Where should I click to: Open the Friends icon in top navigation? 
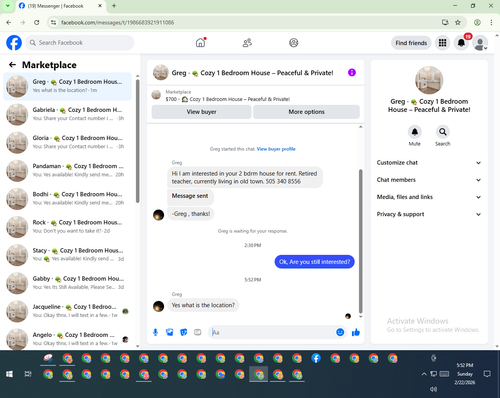pos(247,43)
